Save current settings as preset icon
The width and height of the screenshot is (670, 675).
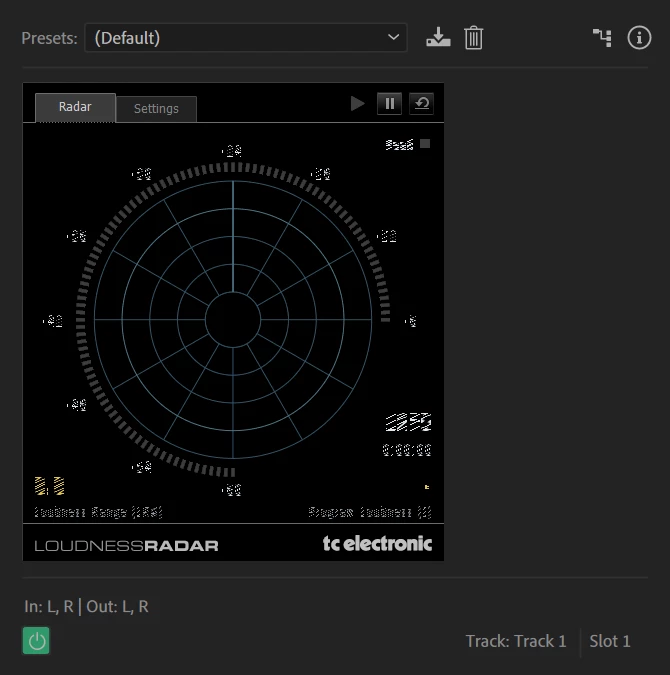pyautogui.click(x=438, y=37)
